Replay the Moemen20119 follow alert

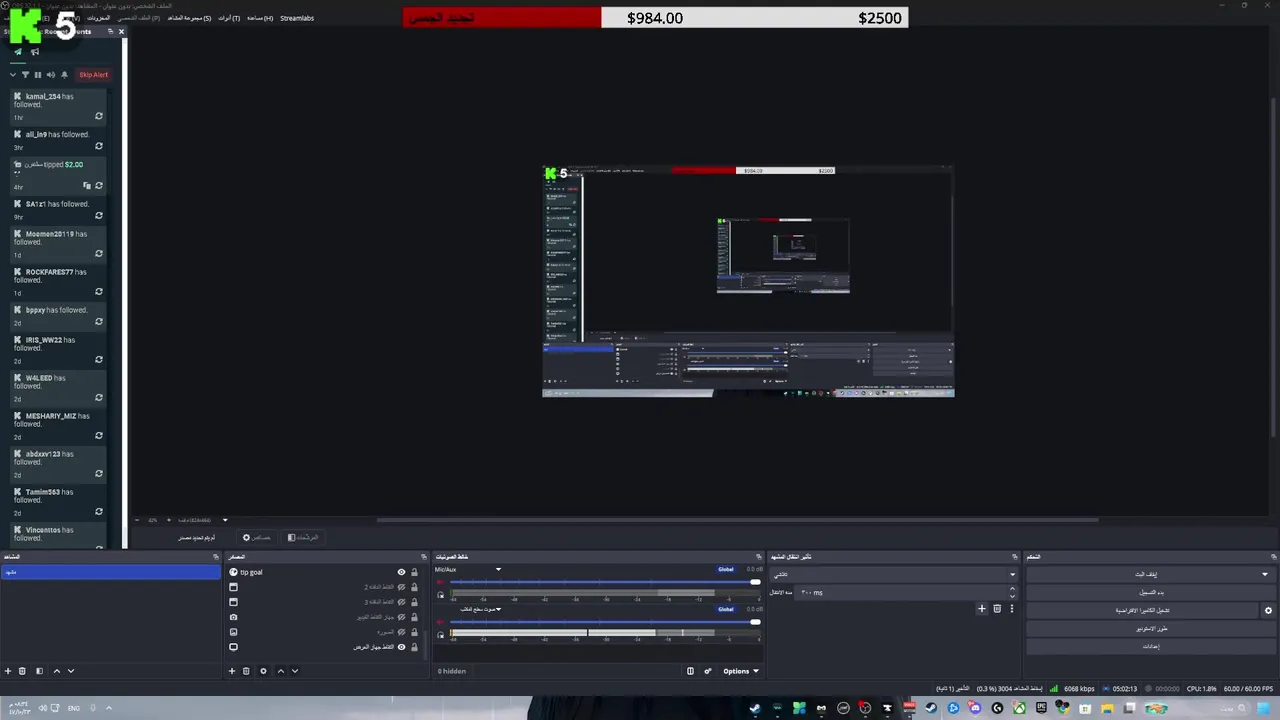pos(99,254)
